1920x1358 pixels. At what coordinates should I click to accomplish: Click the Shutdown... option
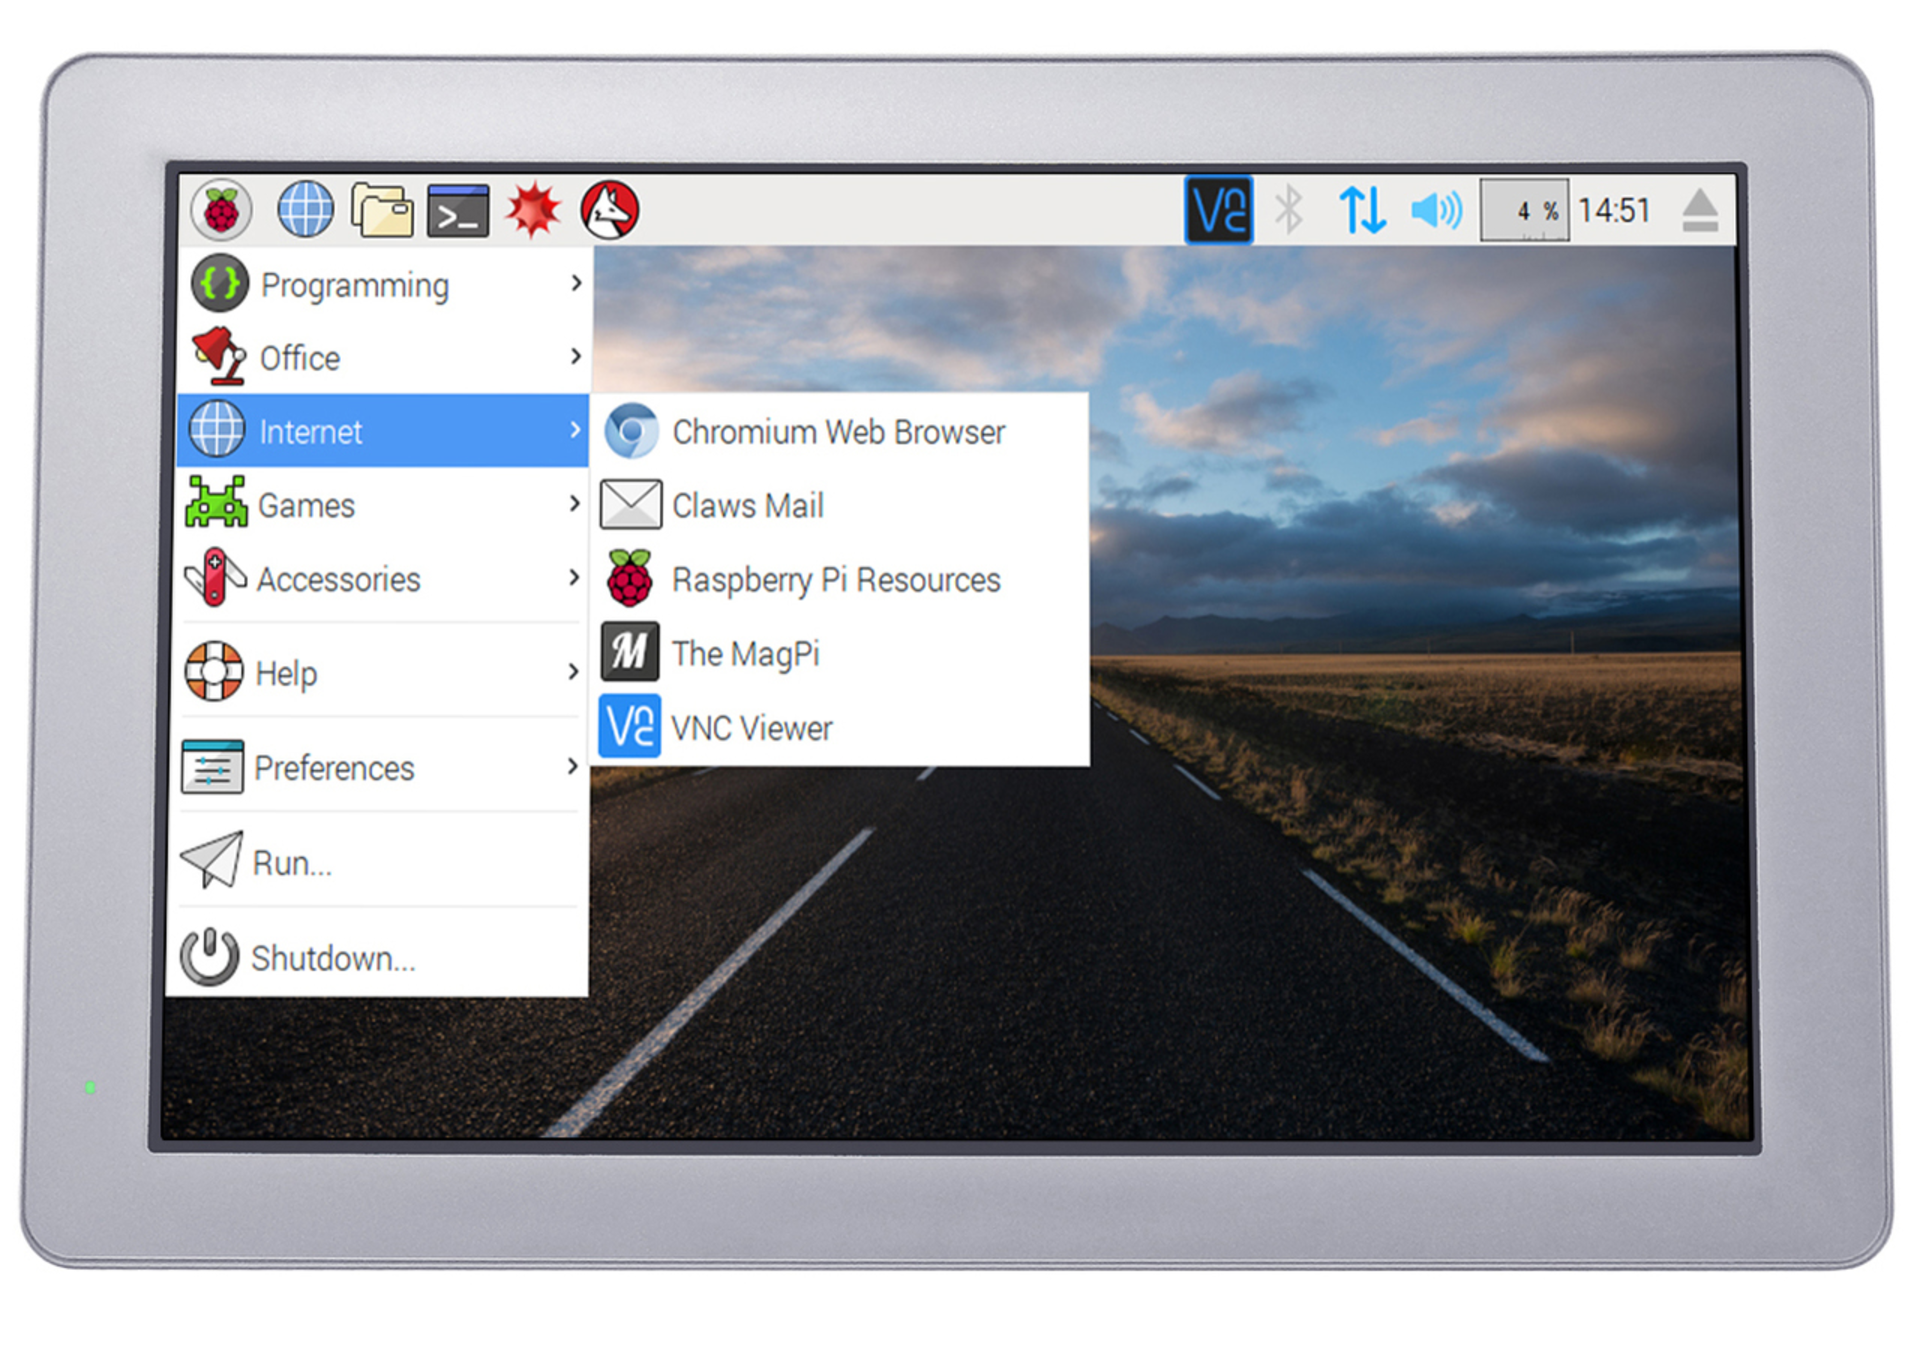[x=333, y=958]
